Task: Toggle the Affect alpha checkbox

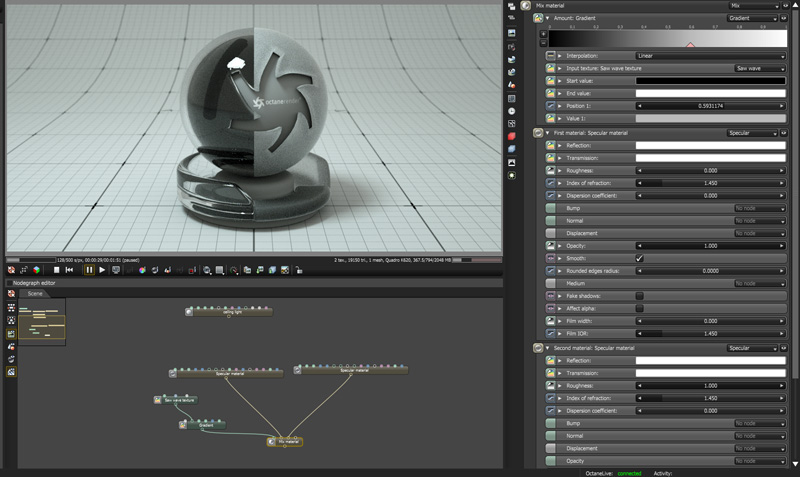Action: [x=639, y=309]
